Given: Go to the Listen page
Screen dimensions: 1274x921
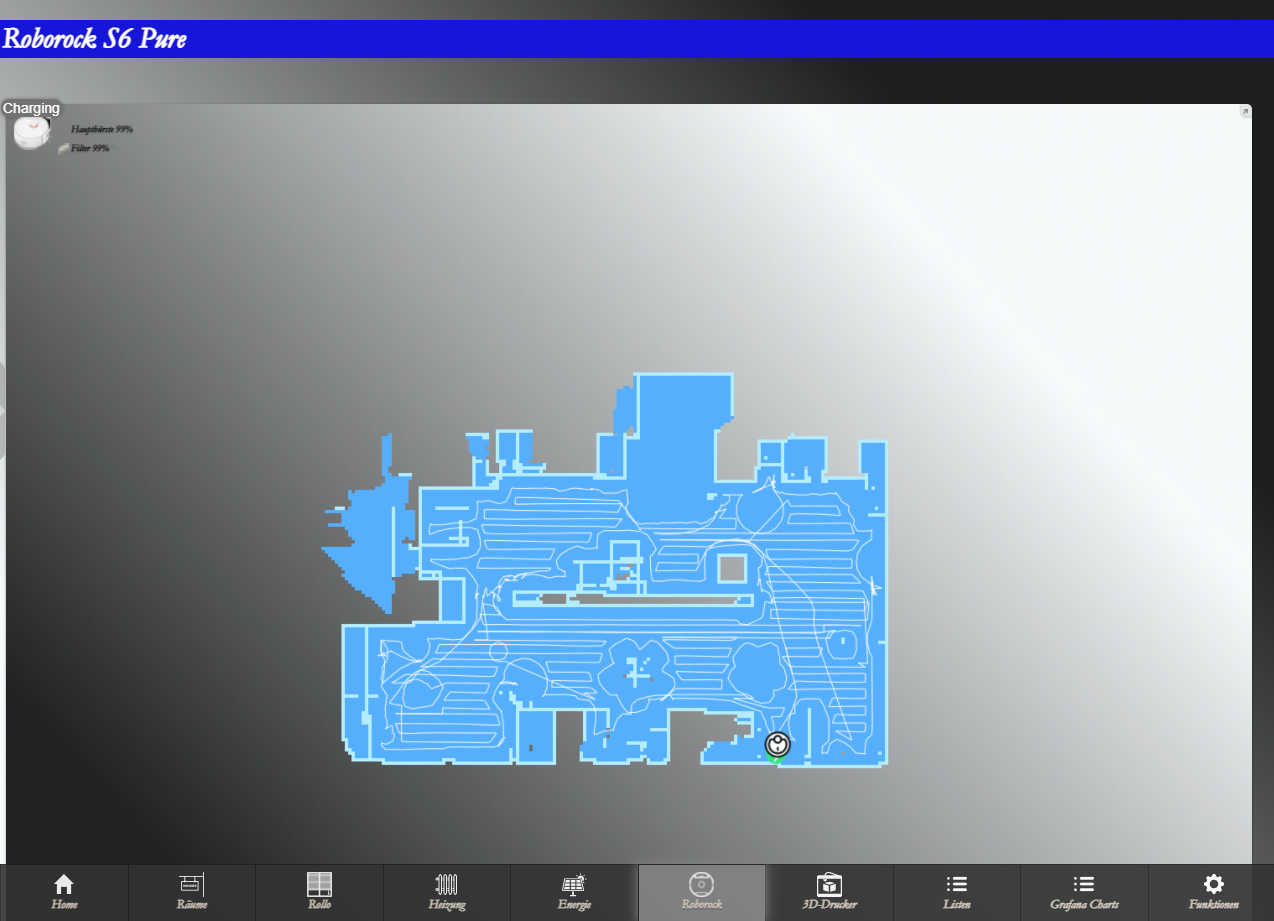Looking at the screenshot, I should tap(956, 893).
